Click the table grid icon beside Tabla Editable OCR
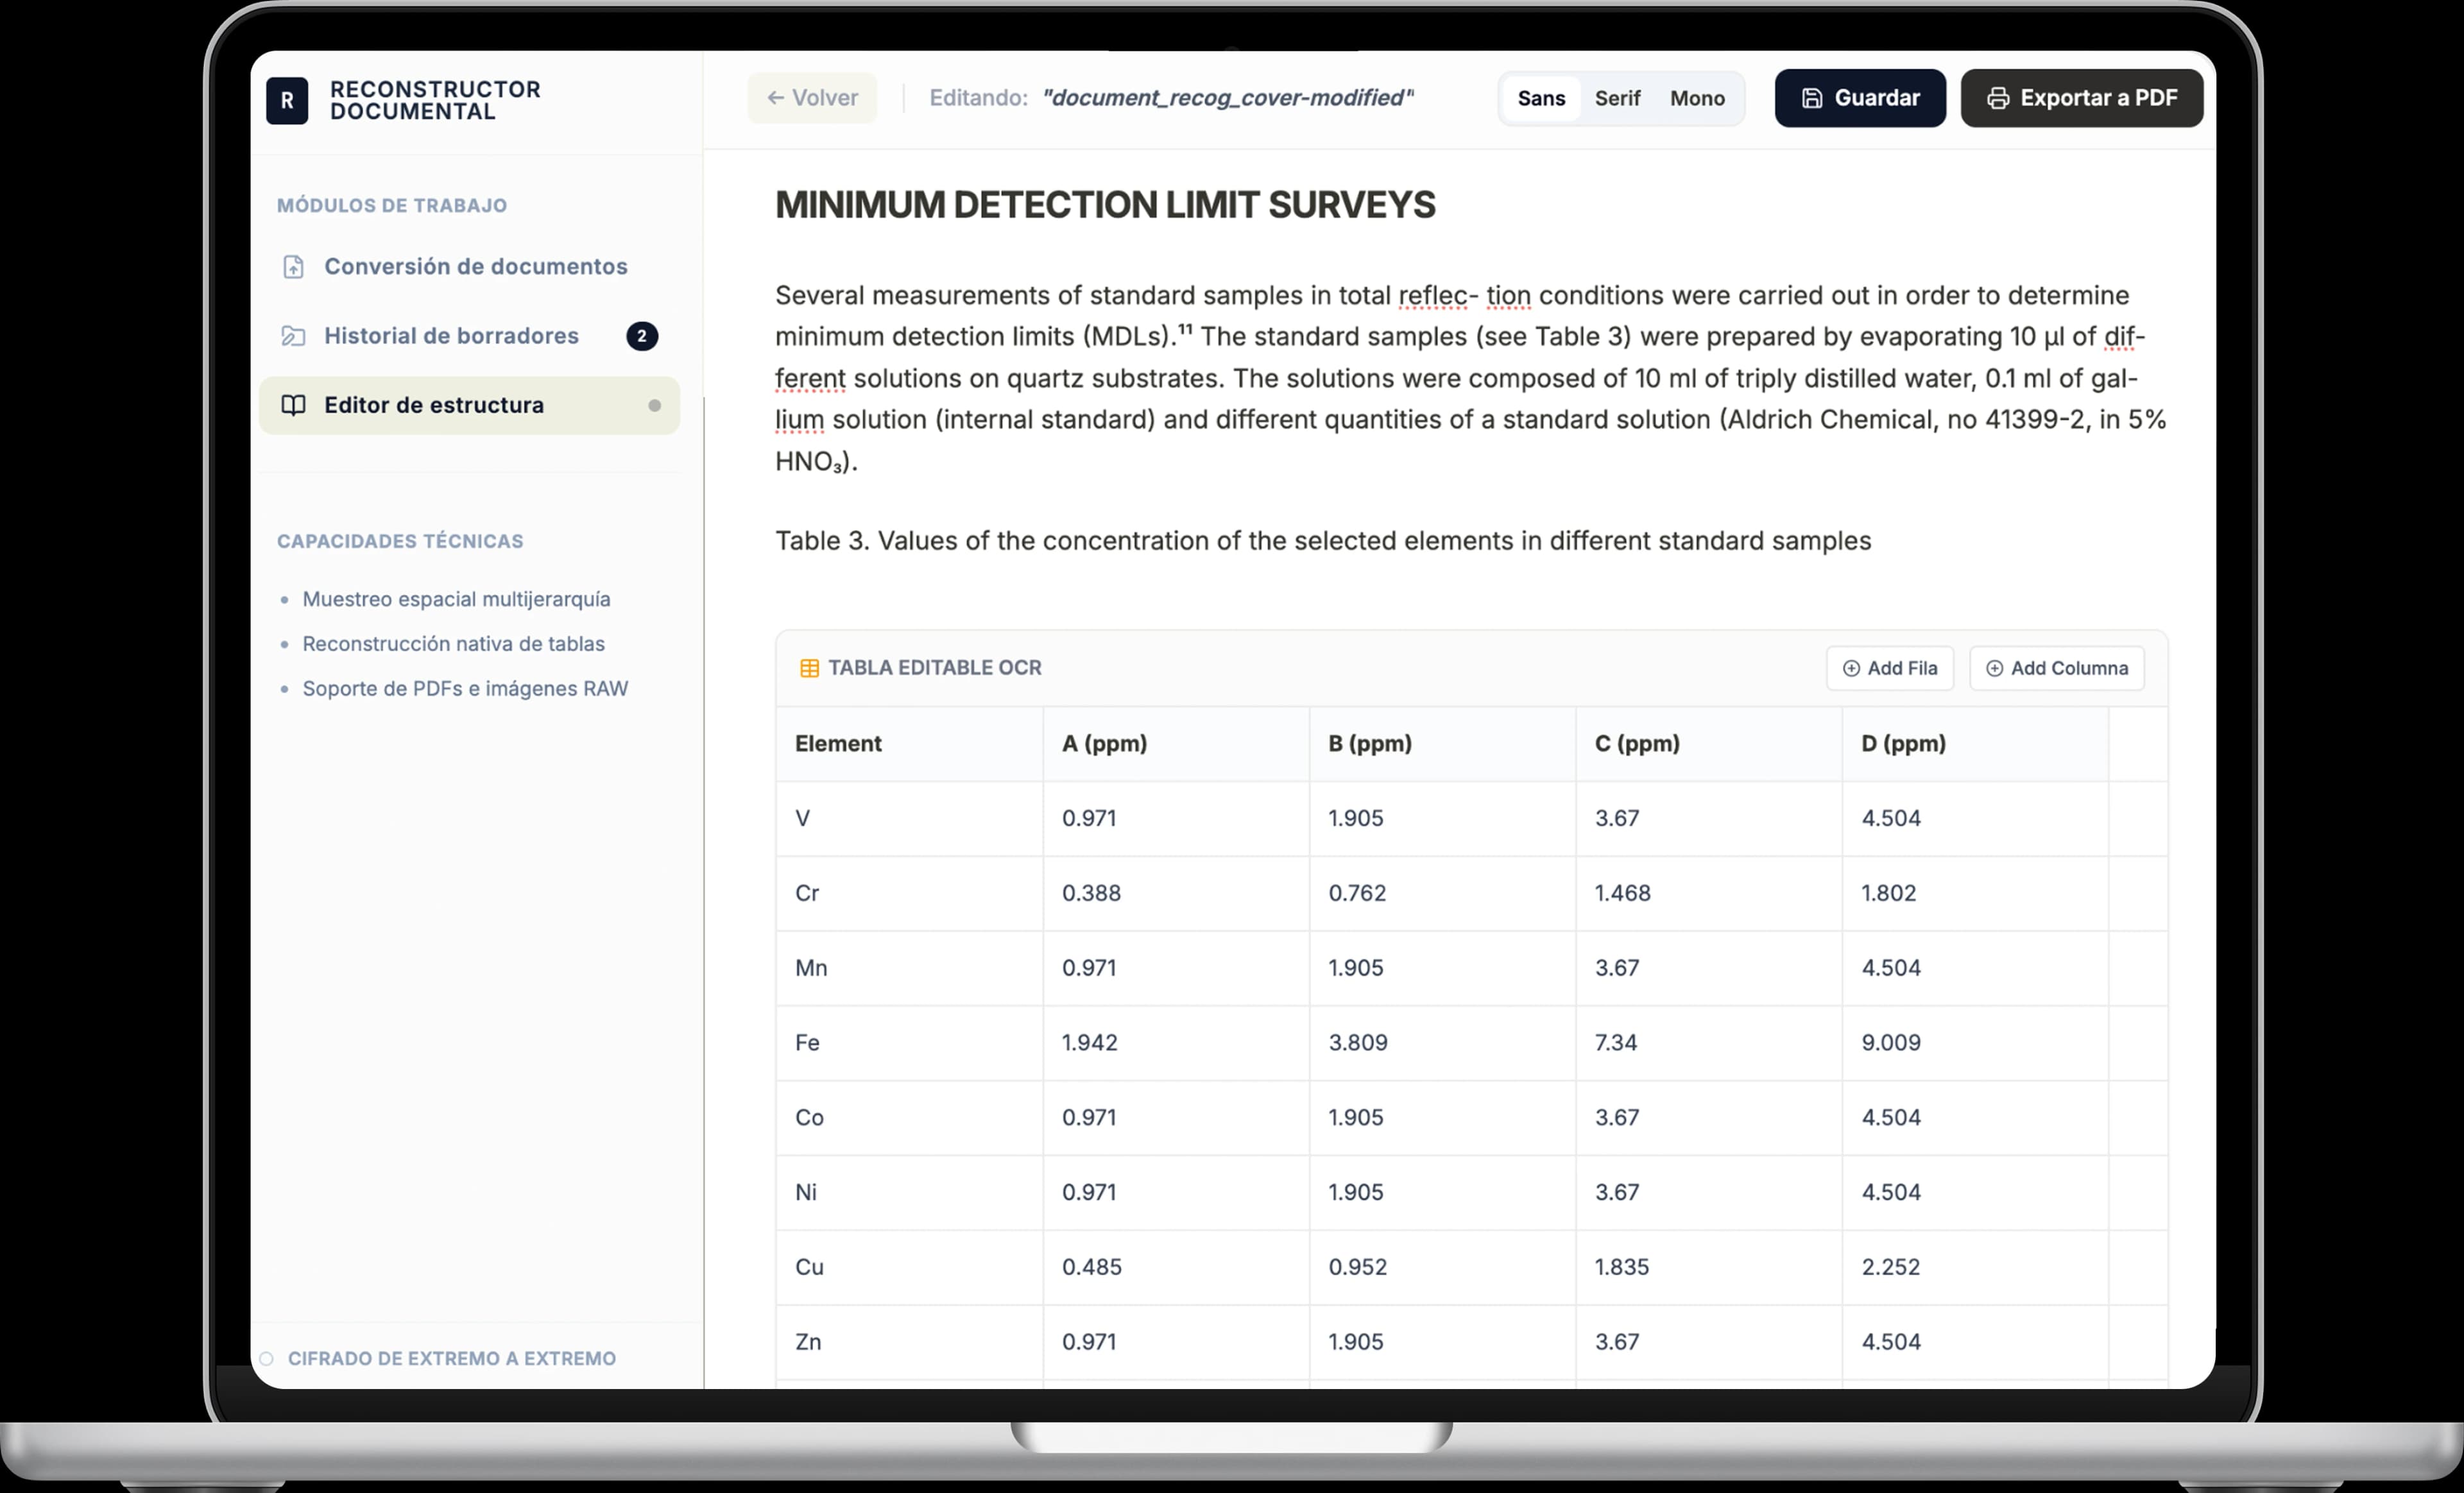Screen dimensions: 2464x1493 809,668
